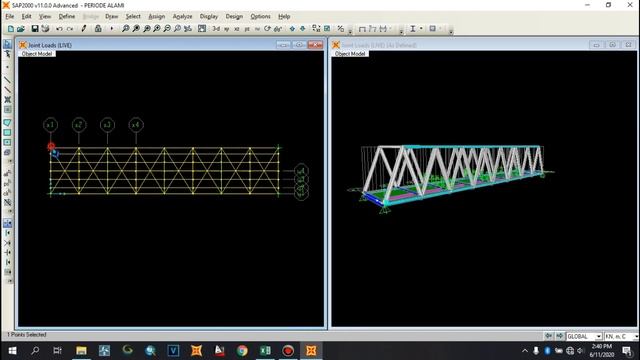Click the Rubber Band Zoom magnifier
The height and width of the screenshot is (360, 640).
coord(126,29)
